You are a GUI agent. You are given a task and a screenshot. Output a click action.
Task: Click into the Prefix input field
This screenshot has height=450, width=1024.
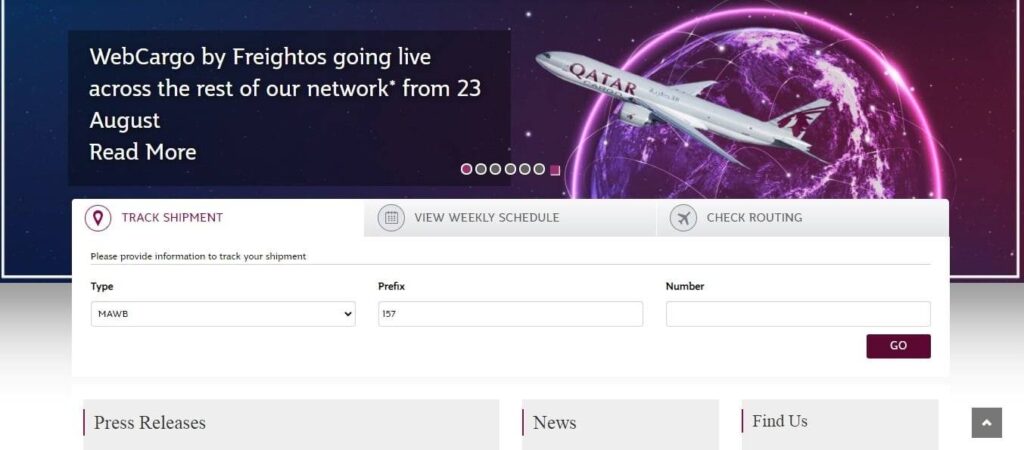pyautogui.click(x=511, y=313)
